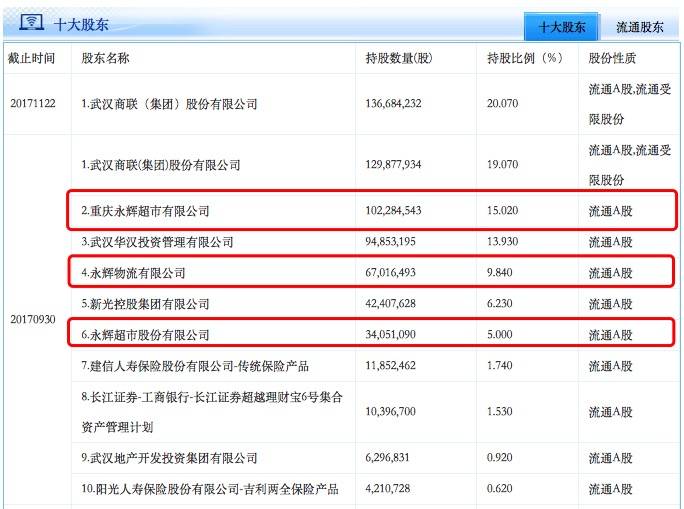684x509 pixels.
Task: Click shareholder 6.永辉超市股份有限公司
Action: pos(145,335)
